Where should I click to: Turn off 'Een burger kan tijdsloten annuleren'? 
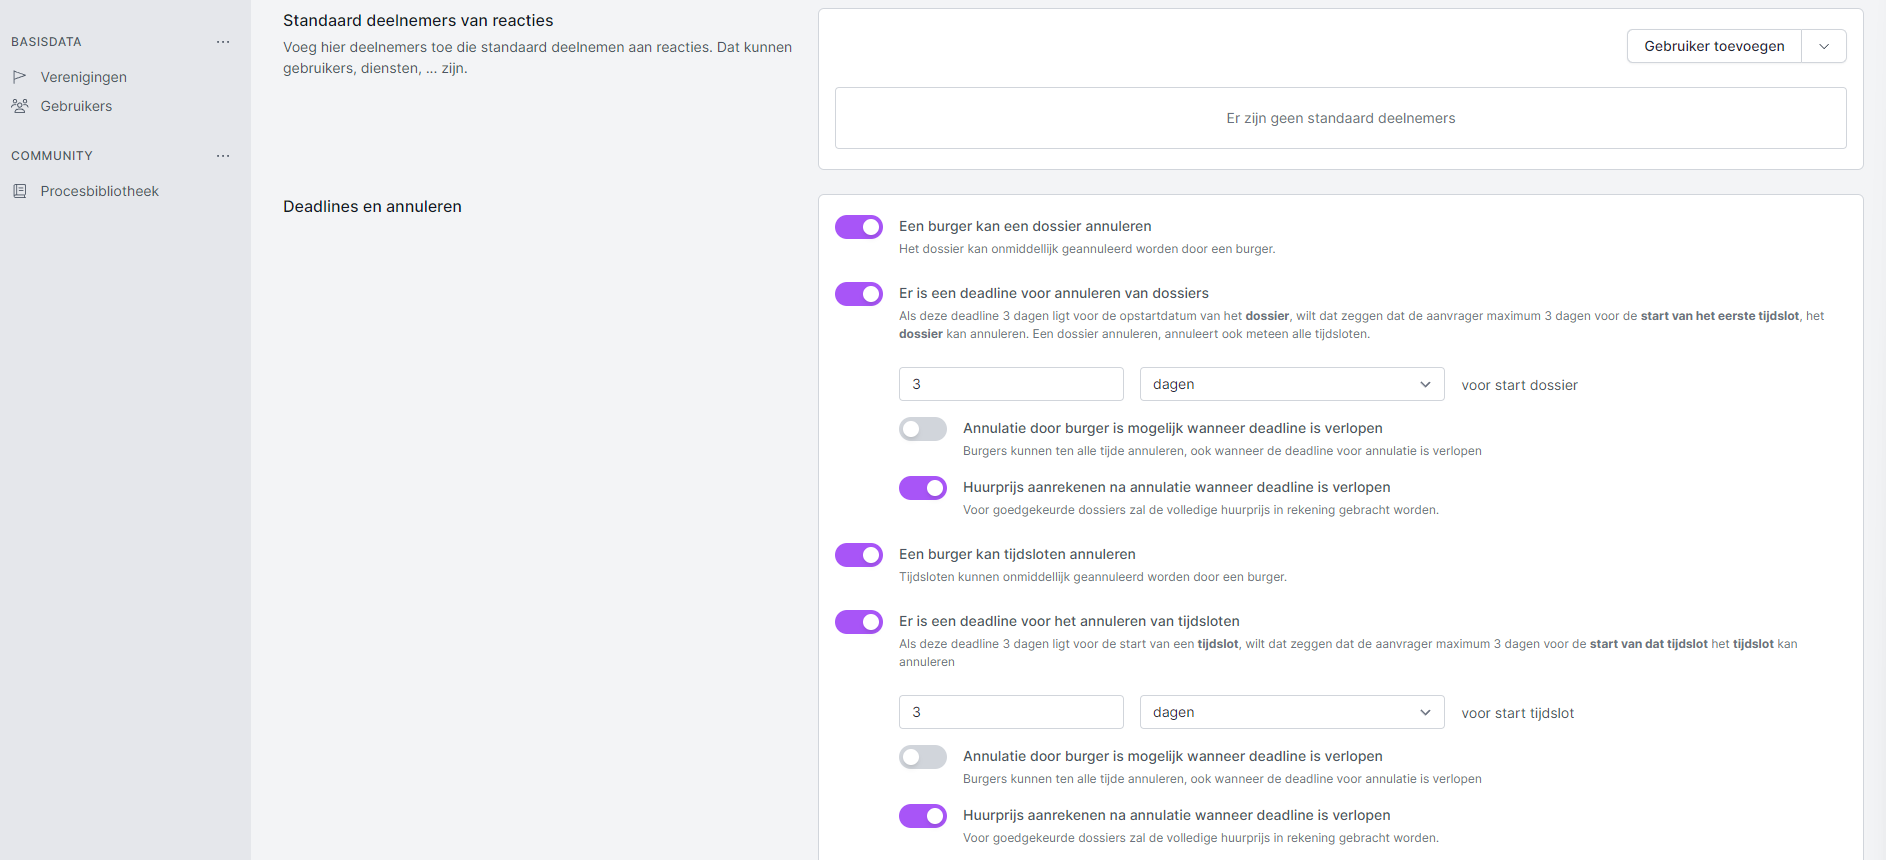[859, 555]
